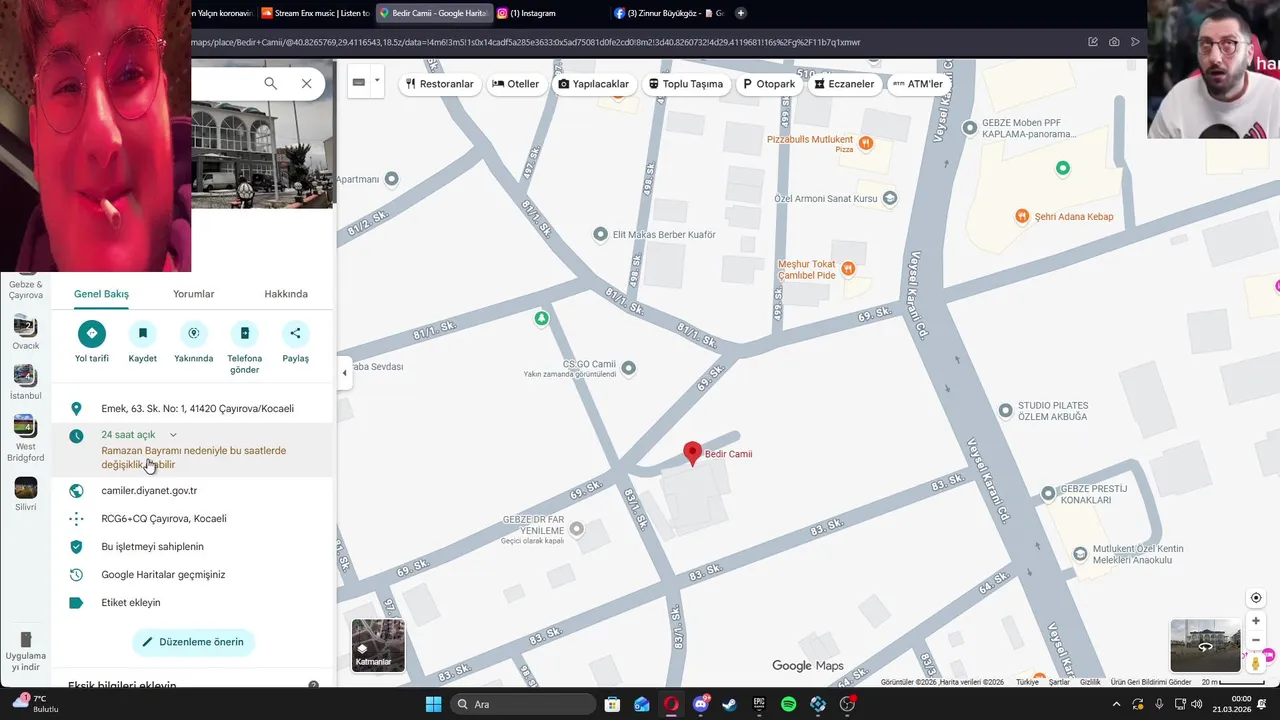
Task: Click the Windows Start button
Action: click(x=433, y=704)
